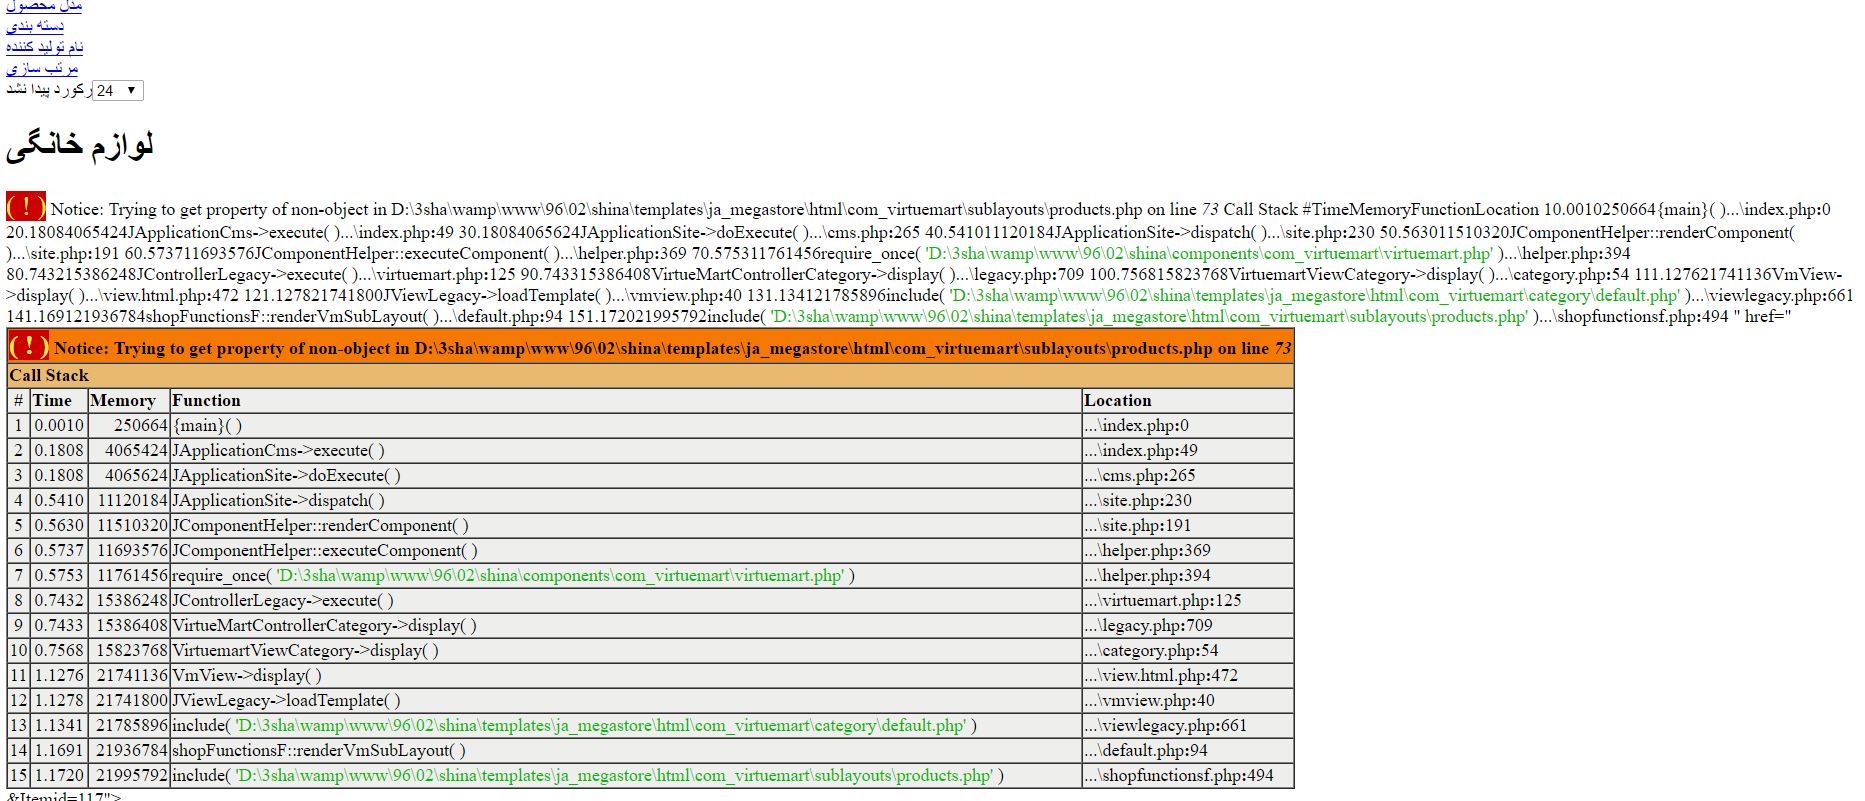This screenshot has width=1865, height=801.
Task: Click the Function column header
Action: (x=626, y=400)
